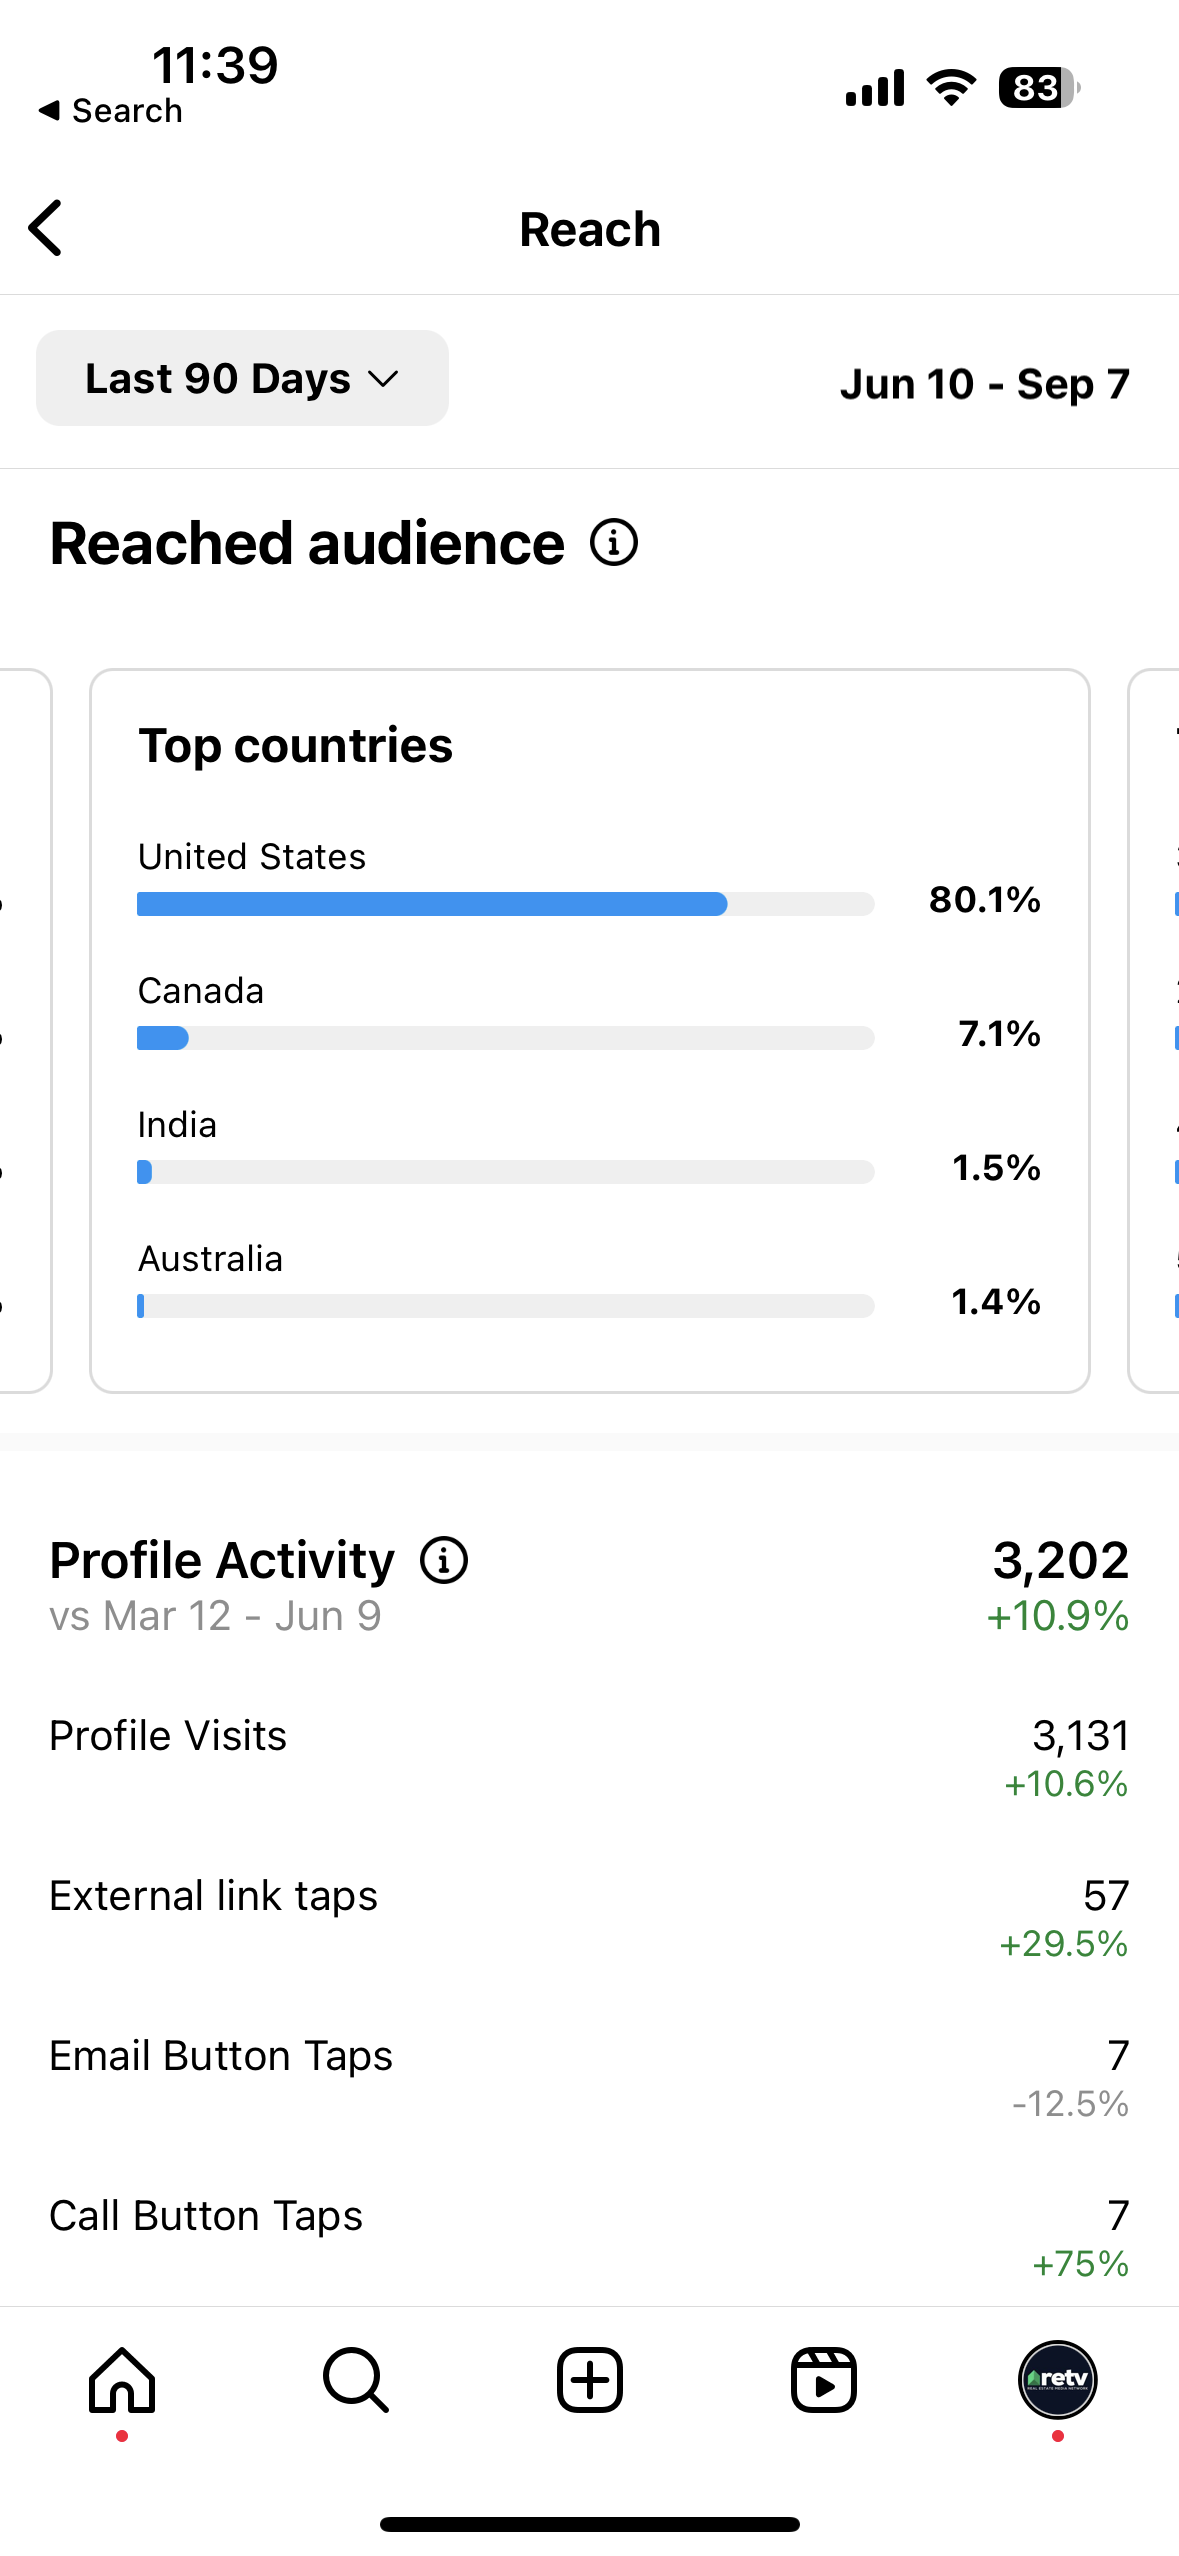
Task: Tap the Call Button Taps row
Action: (x=589, y=2236)
